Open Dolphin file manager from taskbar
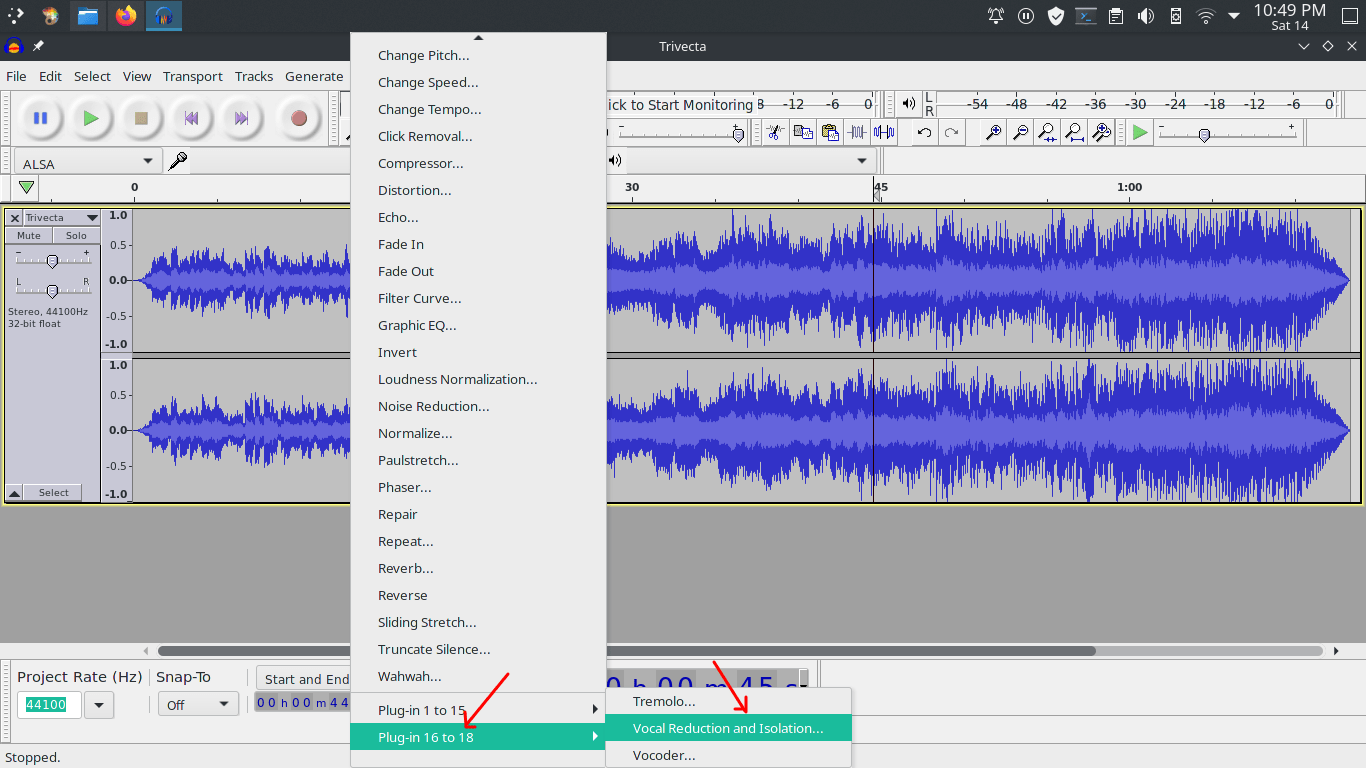This screenshot has height=768, width=1366. tap(88, 15)
